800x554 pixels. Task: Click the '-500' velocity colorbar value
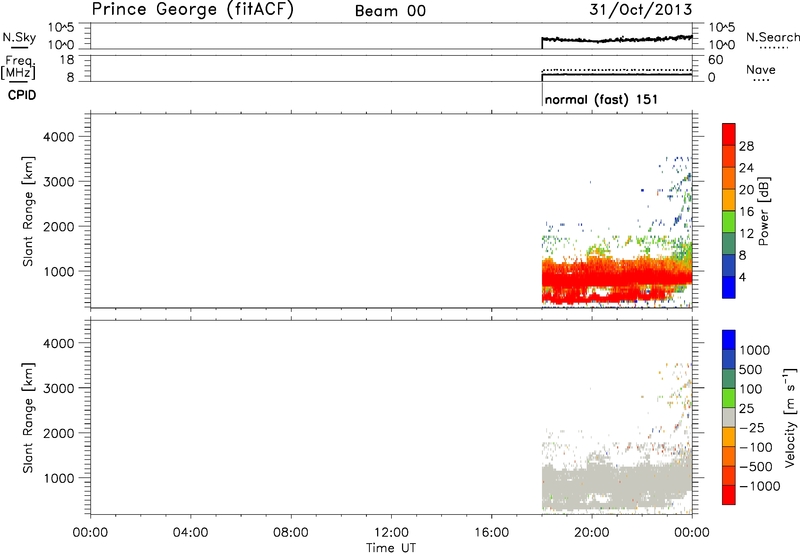tap(756, 467)
